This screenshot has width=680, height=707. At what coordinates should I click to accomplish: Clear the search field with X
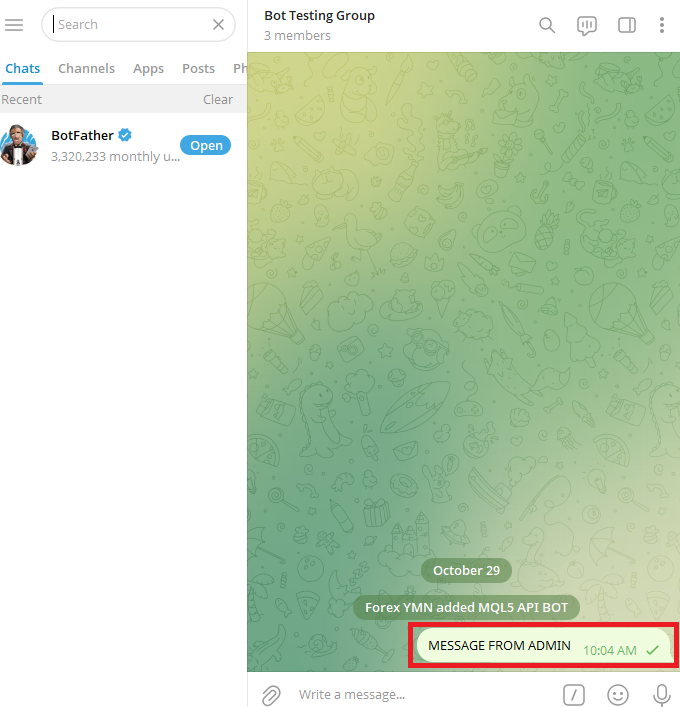[218, 24]
